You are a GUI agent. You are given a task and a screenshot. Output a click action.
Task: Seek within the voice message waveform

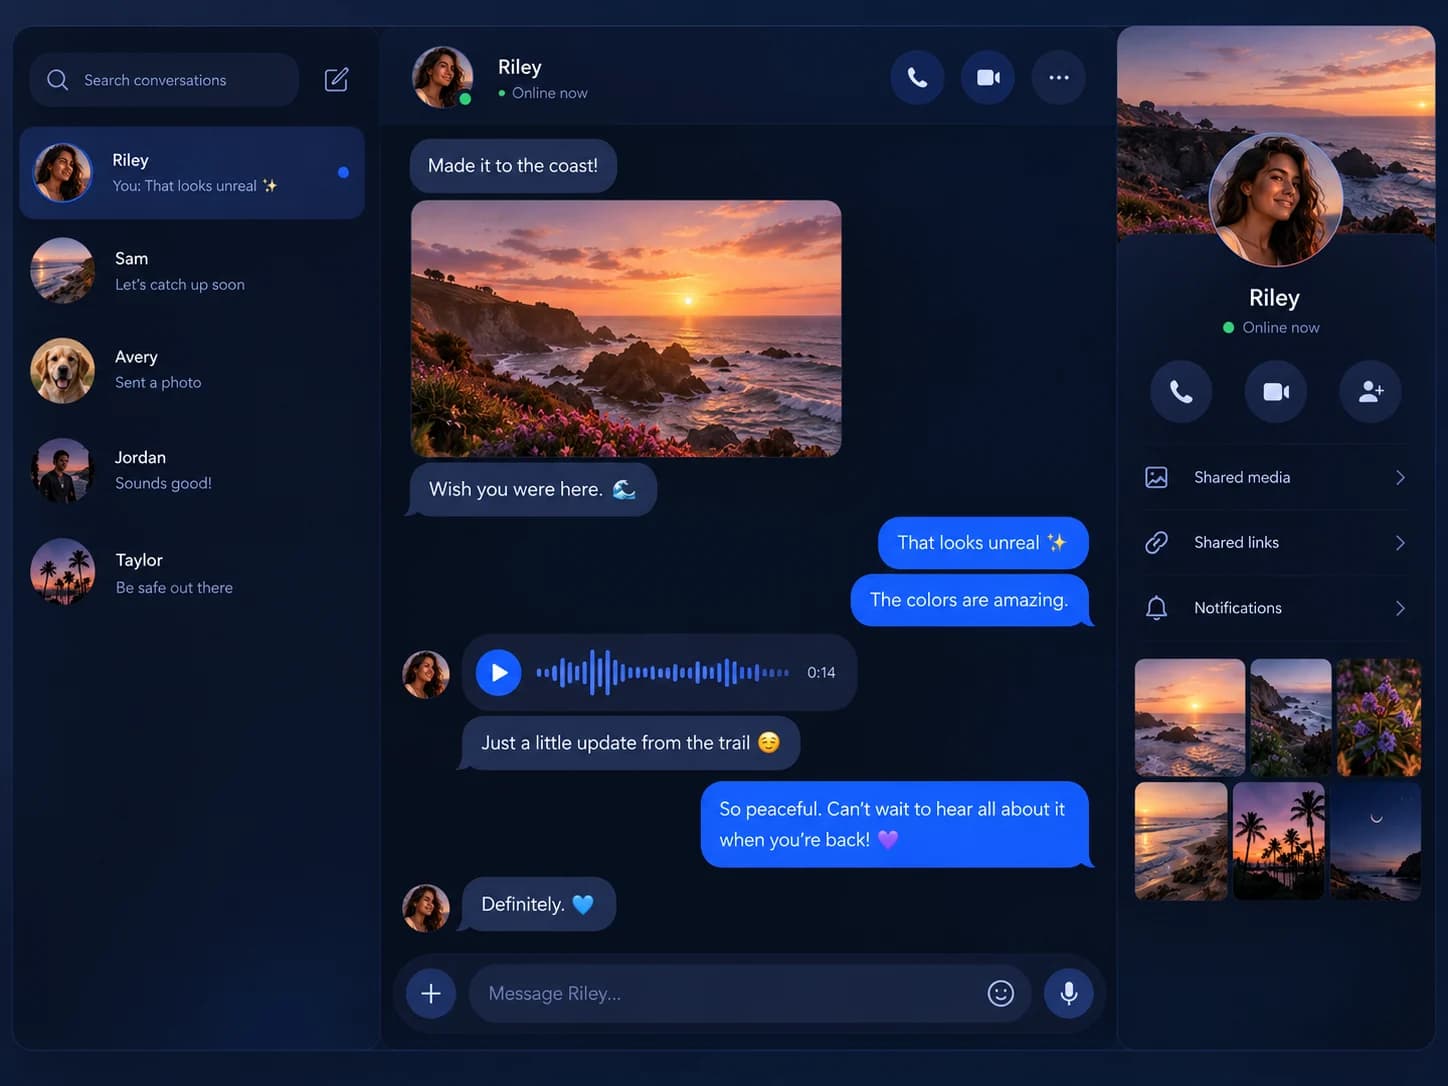(662, 672)
